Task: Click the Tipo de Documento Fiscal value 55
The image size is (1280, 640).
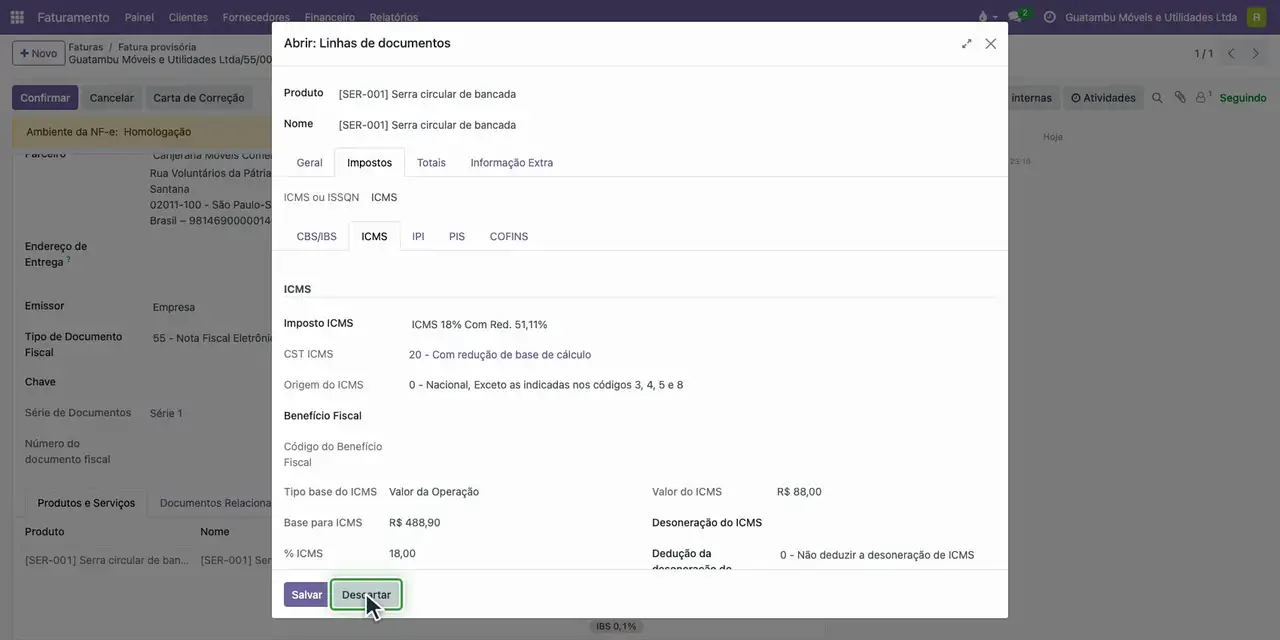Action: pos(212,339)
